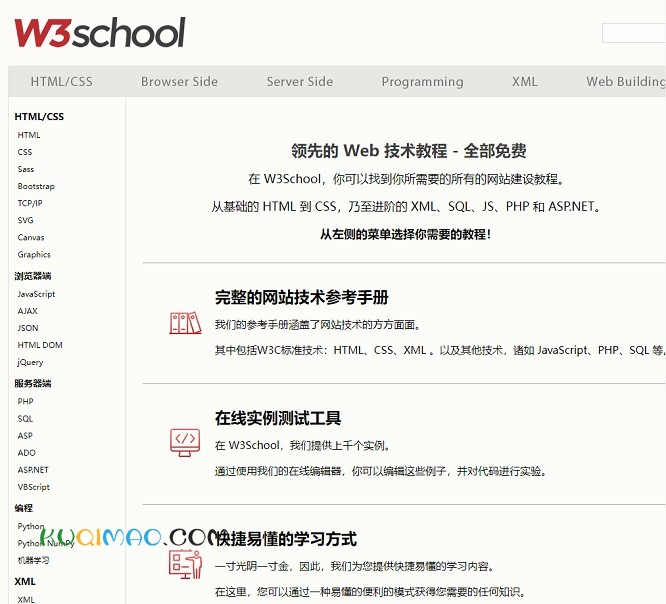Click the 在线实例测试工具 heading
The height and width of the screenshot is (604, 666).
pos(278,418)
